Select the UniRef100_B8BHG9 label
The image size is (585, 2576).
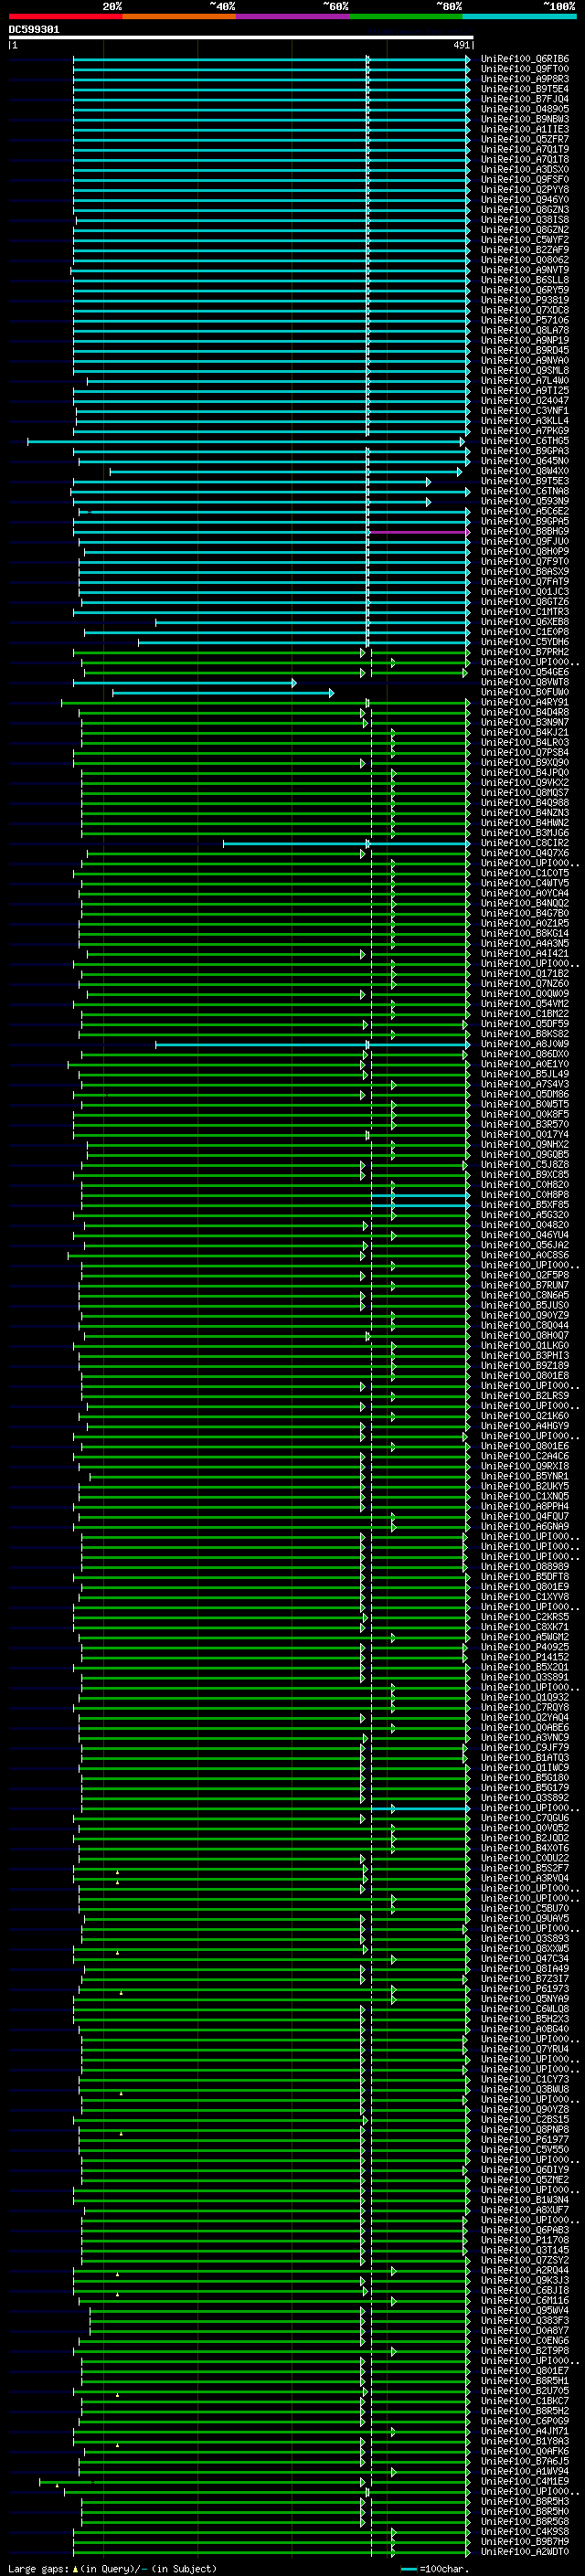tap(525, 531)
